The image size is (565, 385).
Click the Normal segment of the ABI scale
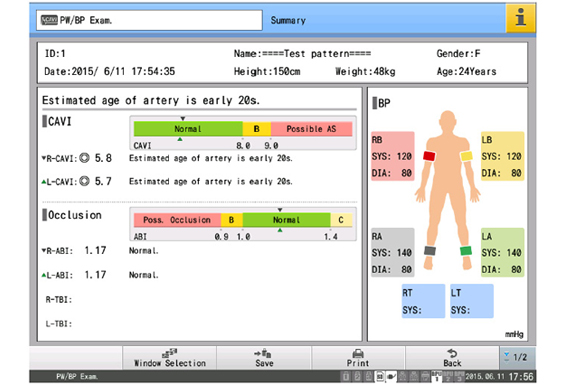(x=286, y=220)
